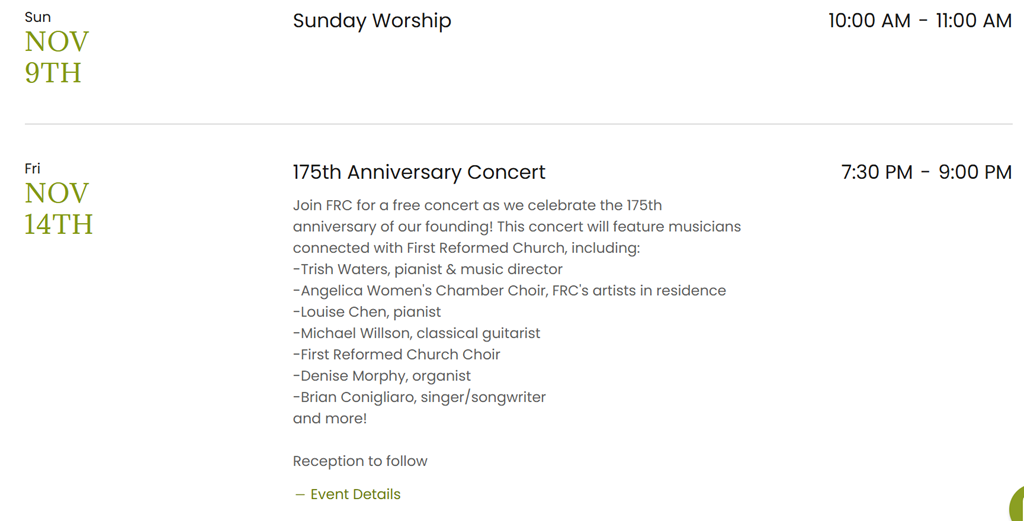
Task: Click the Nov 14th date label
Action: 58,208
